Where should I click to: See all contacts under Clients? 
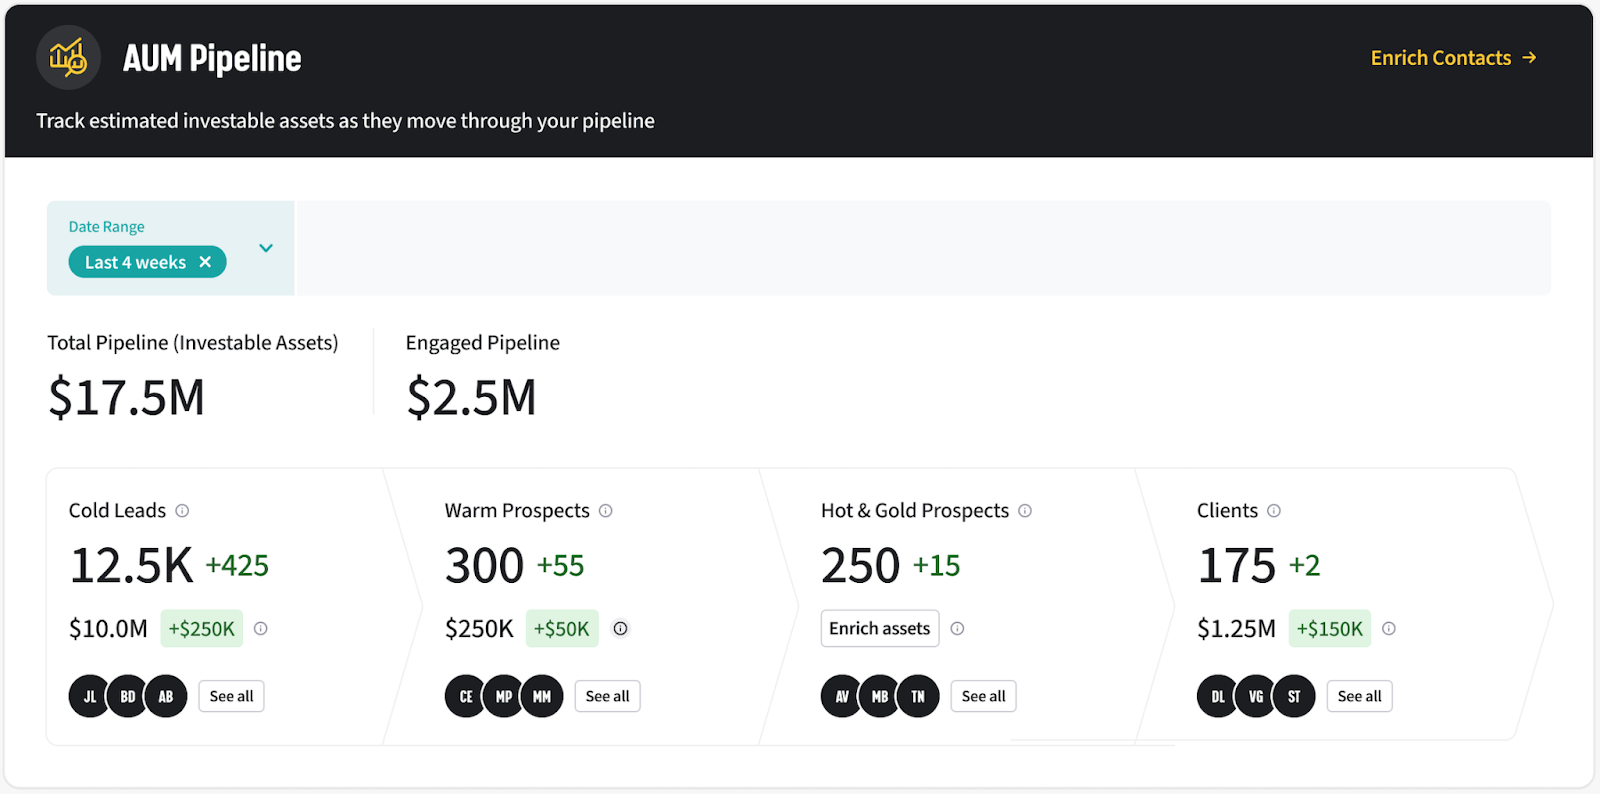pos(1359,696)
